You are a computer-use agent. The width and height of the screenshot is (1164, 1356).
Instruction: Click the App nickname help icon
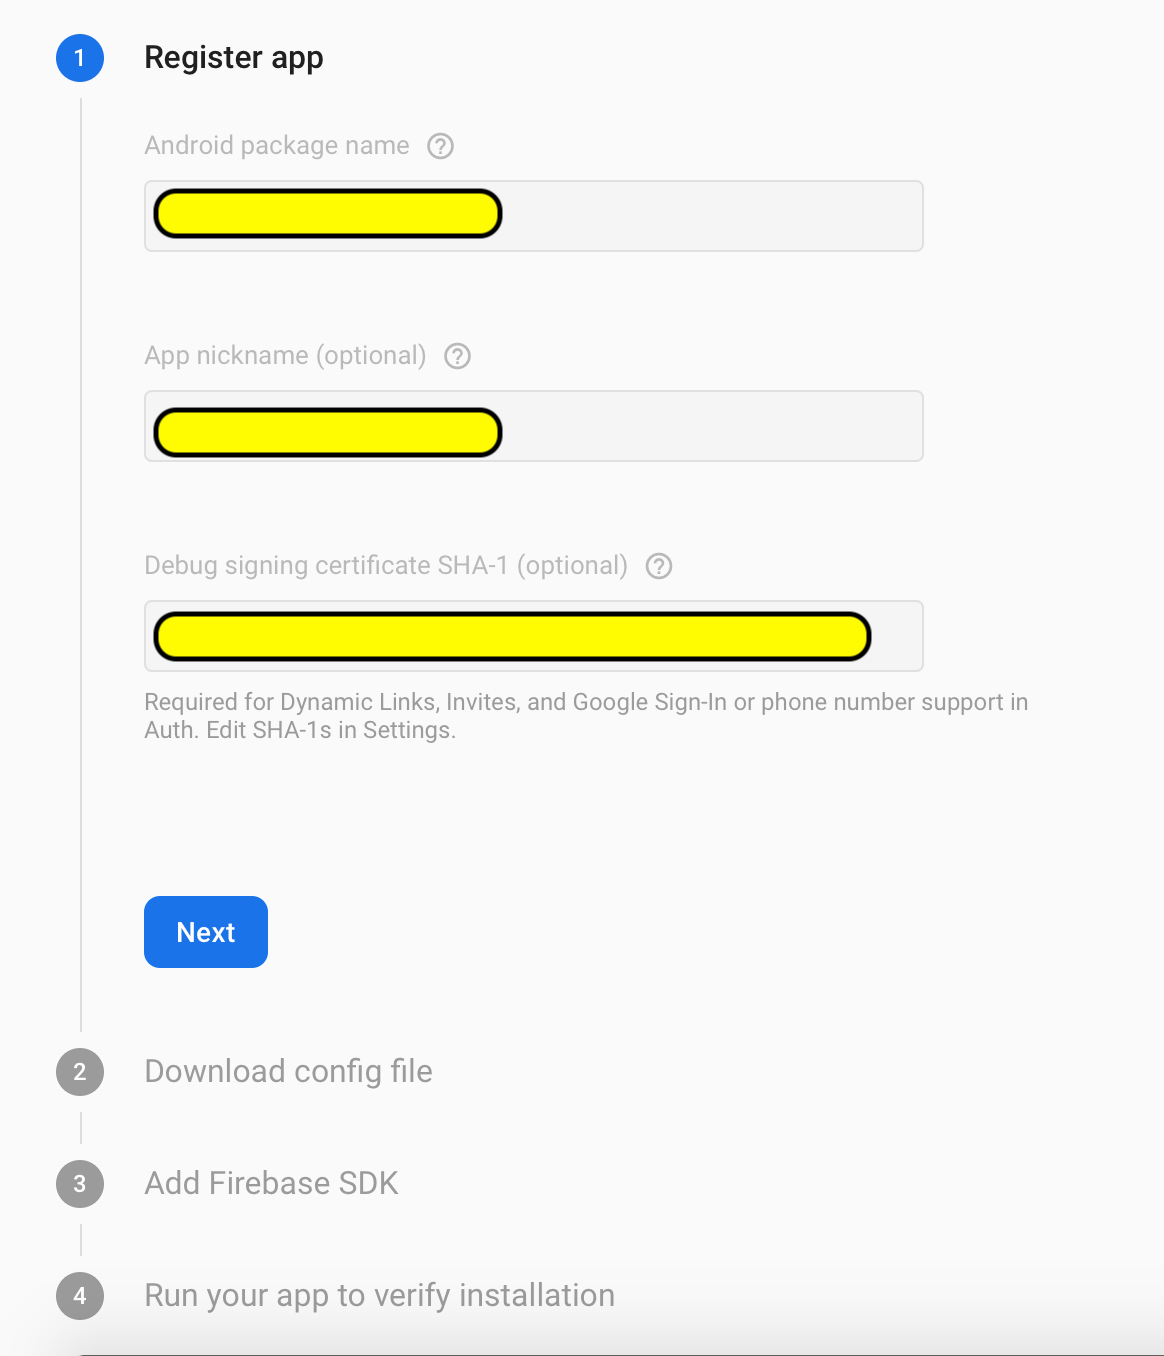tap(457, 356)
